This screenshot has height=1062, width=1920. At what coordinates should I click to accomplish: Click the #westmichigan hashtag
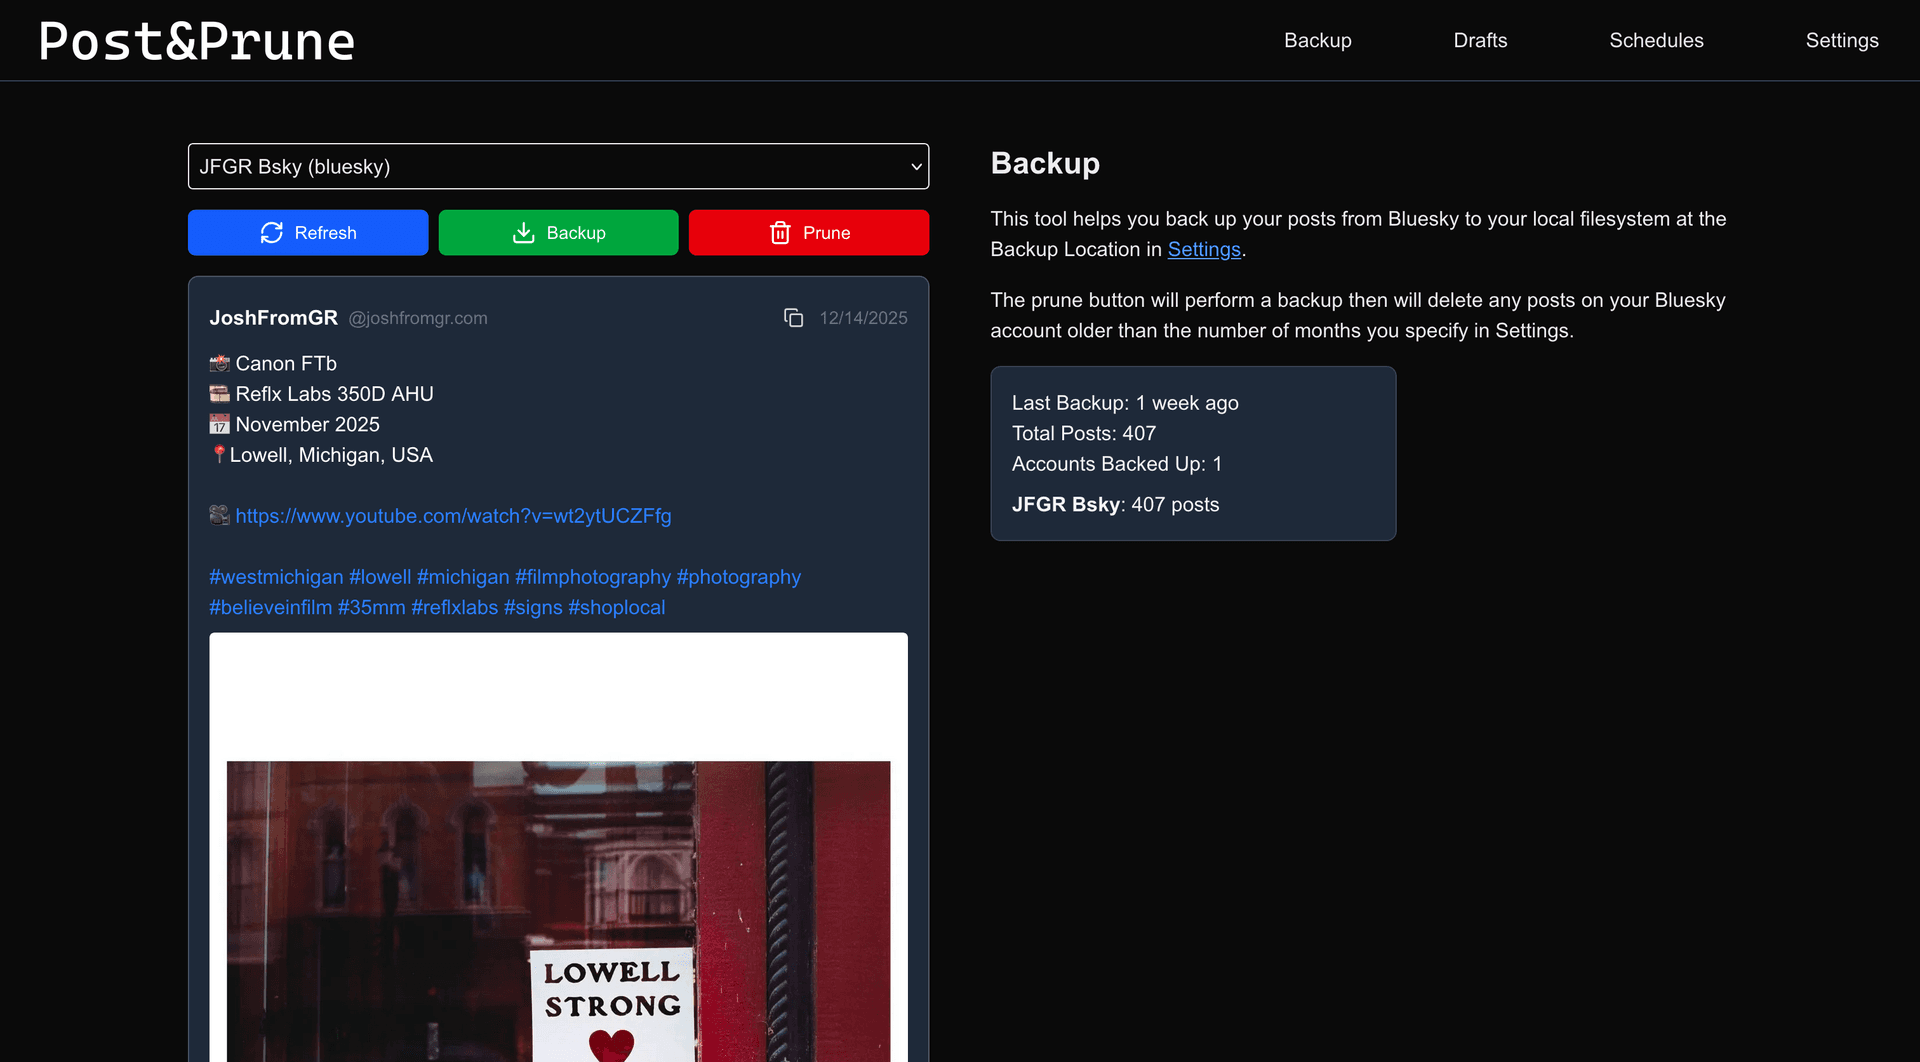click(276, 577)
